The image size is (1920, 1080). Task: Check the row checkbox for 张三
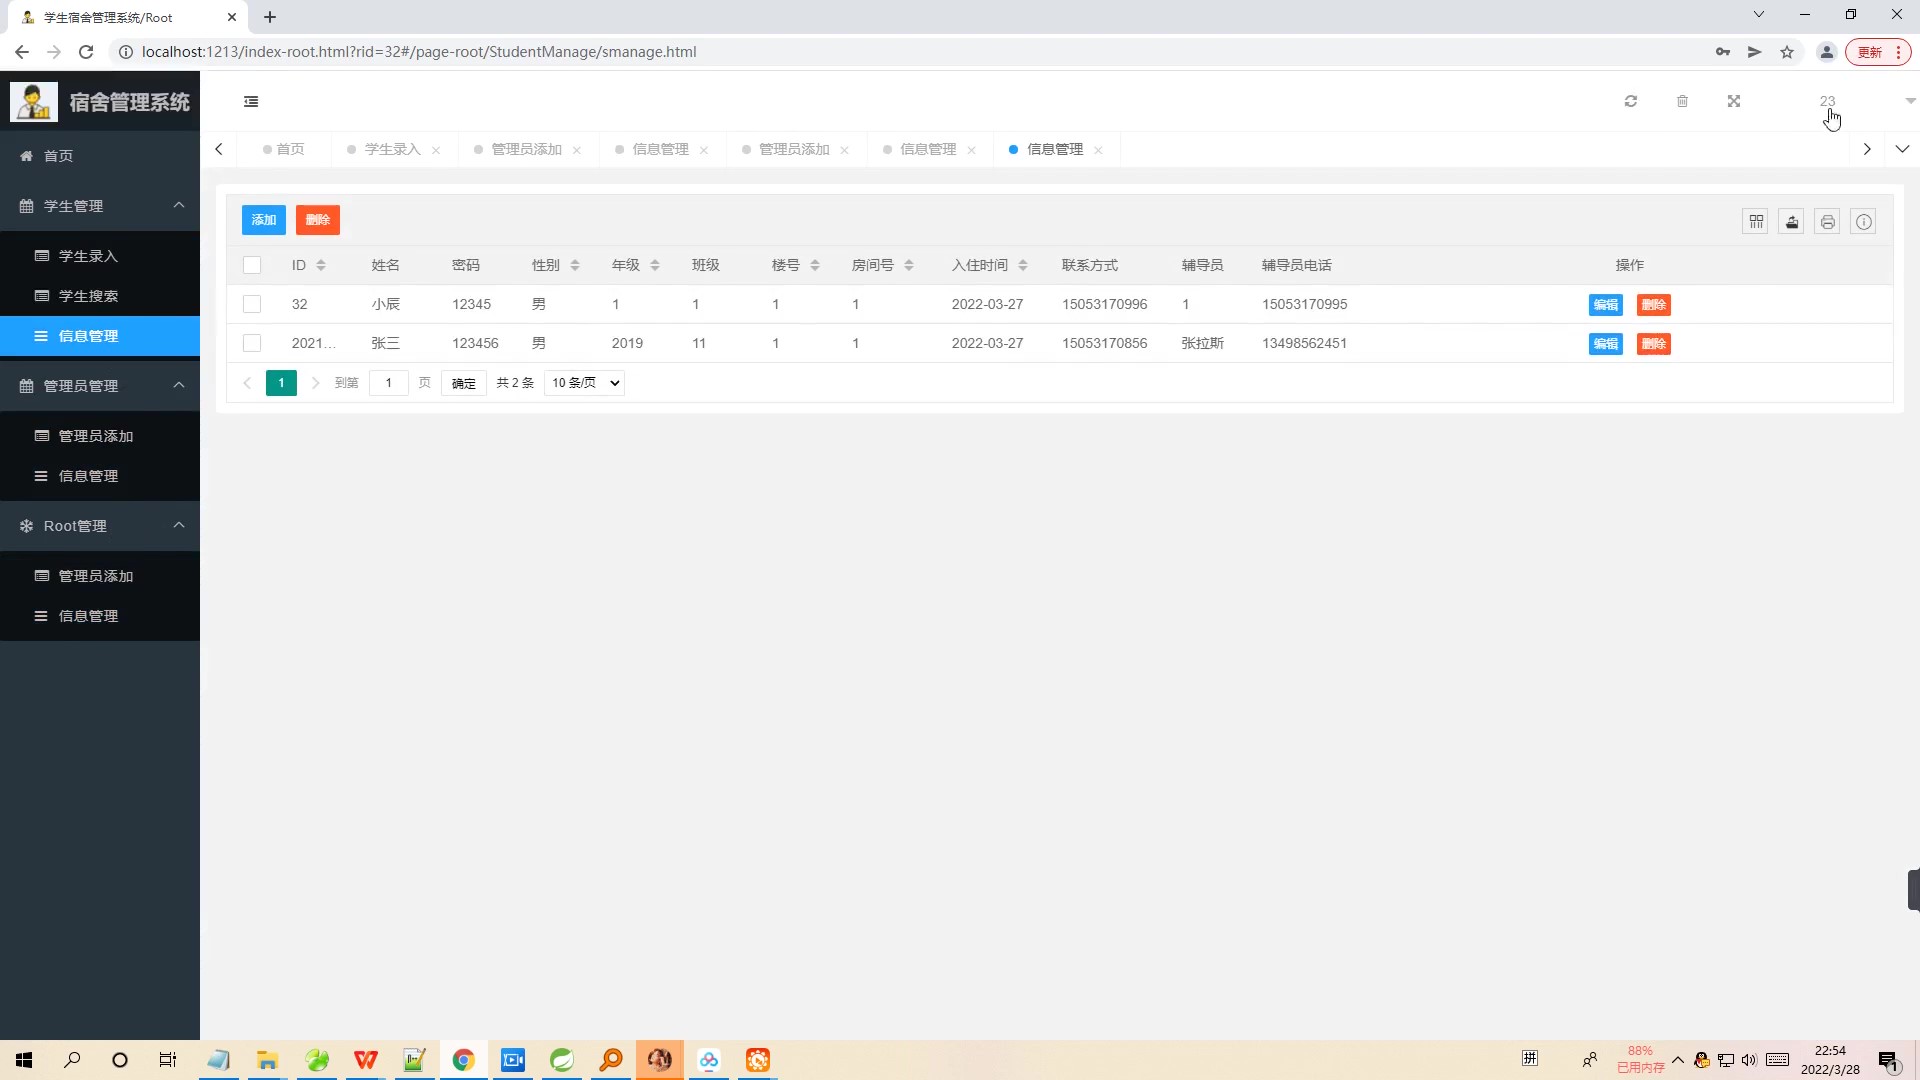pyautogui.click(x=252, y=343)
